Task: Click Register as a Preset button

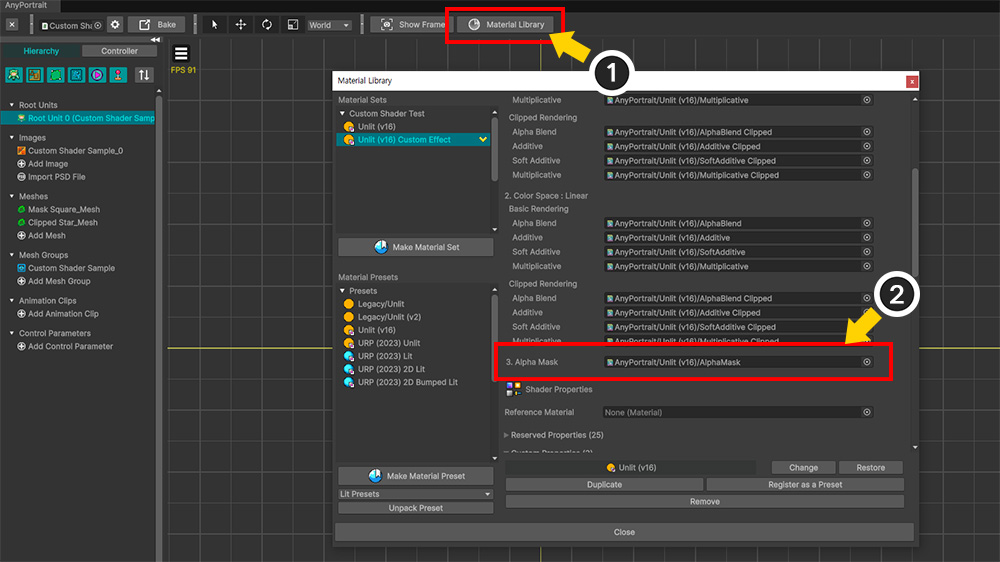Action: [x=805, y=484]
